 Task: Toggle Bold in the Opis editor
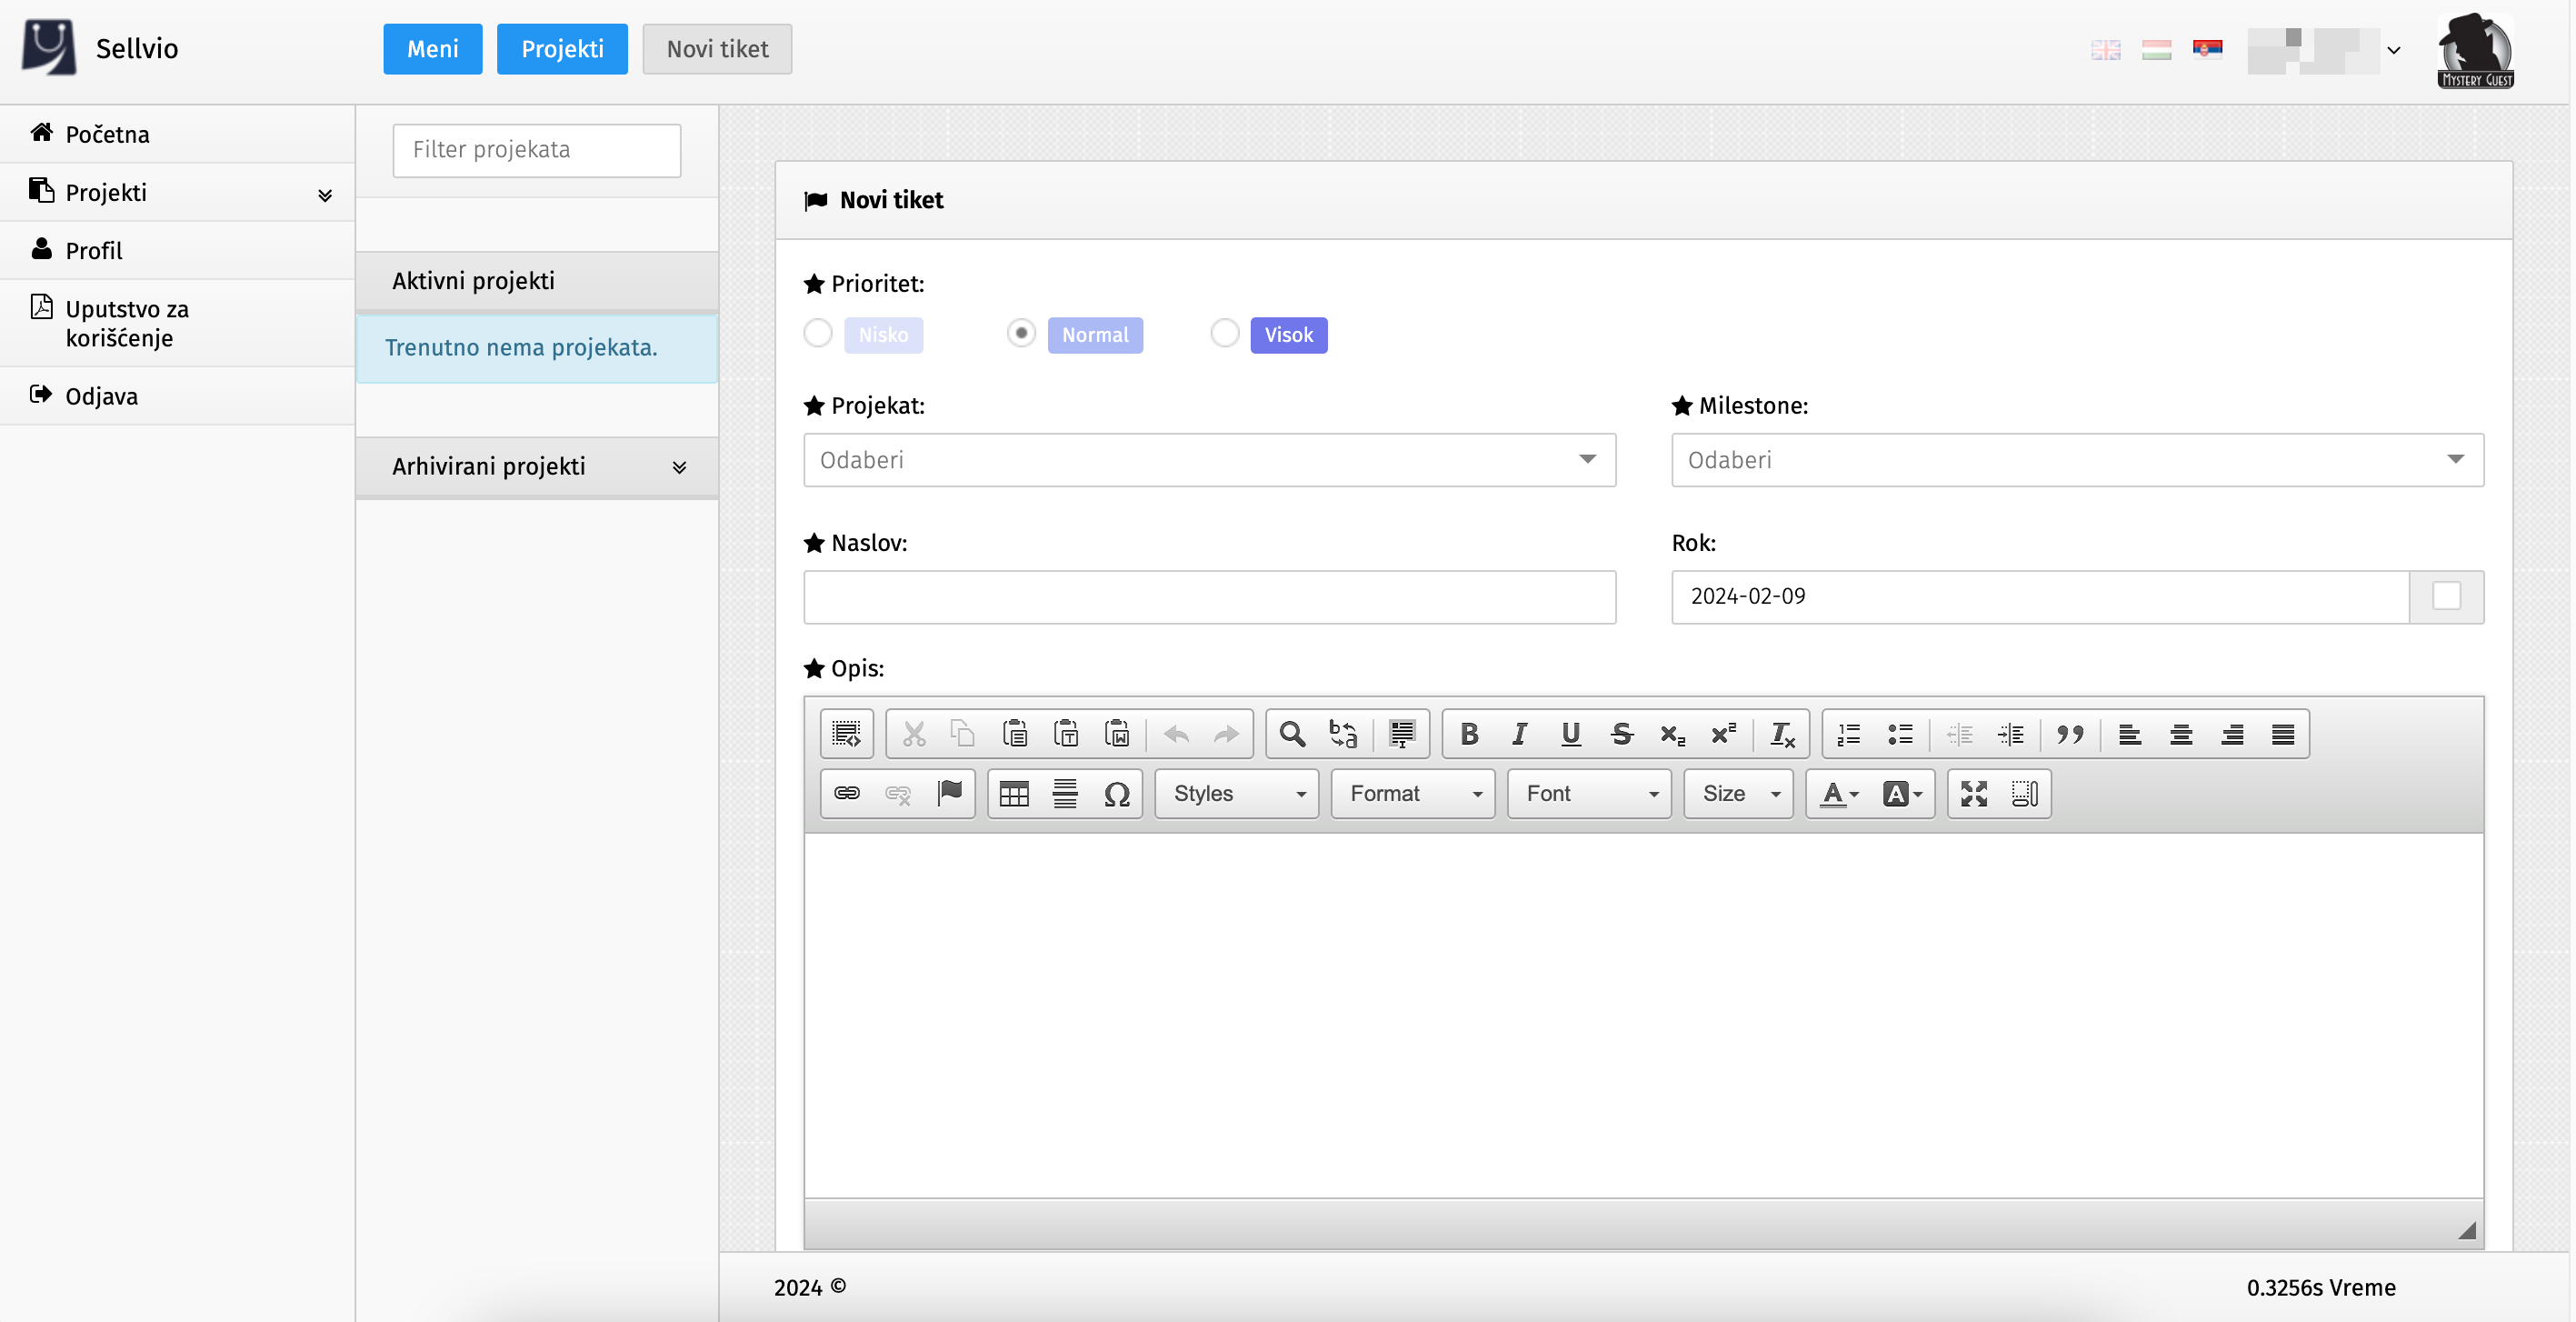tap(1468, 734)
